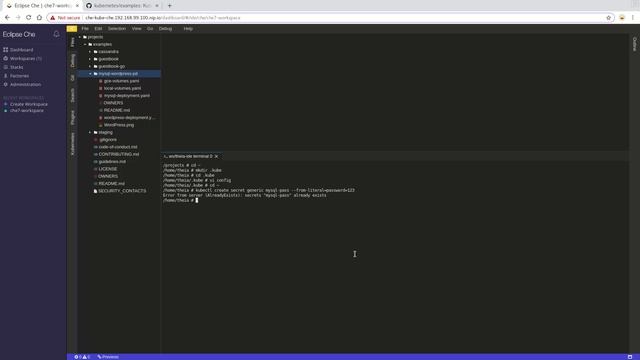Reload the browser page
The height and width of the screenshot is (360, 640).
tap(29, 18)
